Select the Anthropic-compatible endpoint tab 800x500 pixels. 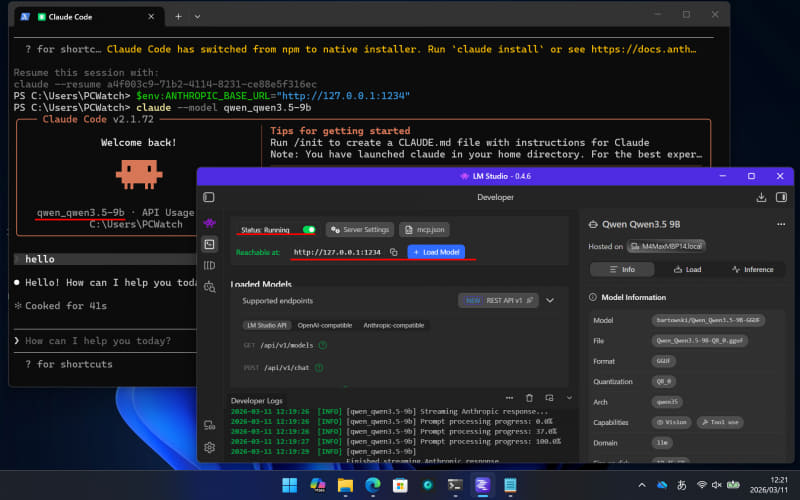393,326
